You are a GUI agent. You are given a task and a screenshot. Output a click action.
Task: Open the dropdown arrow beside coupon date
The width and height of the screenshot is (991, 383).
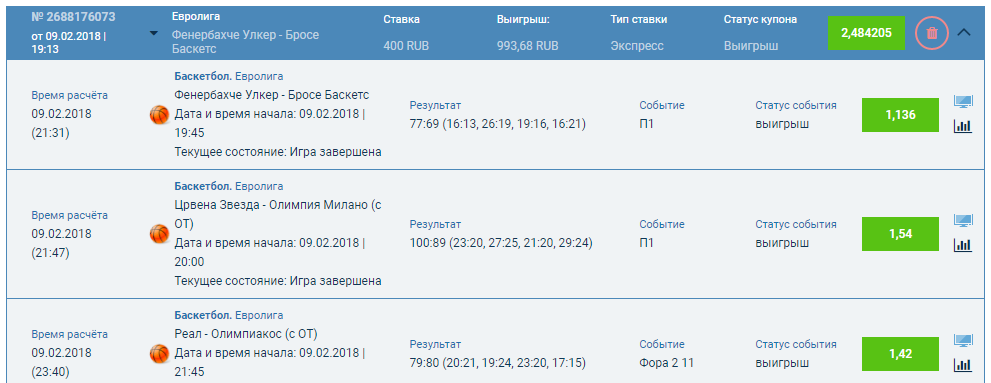coord(154,33)
